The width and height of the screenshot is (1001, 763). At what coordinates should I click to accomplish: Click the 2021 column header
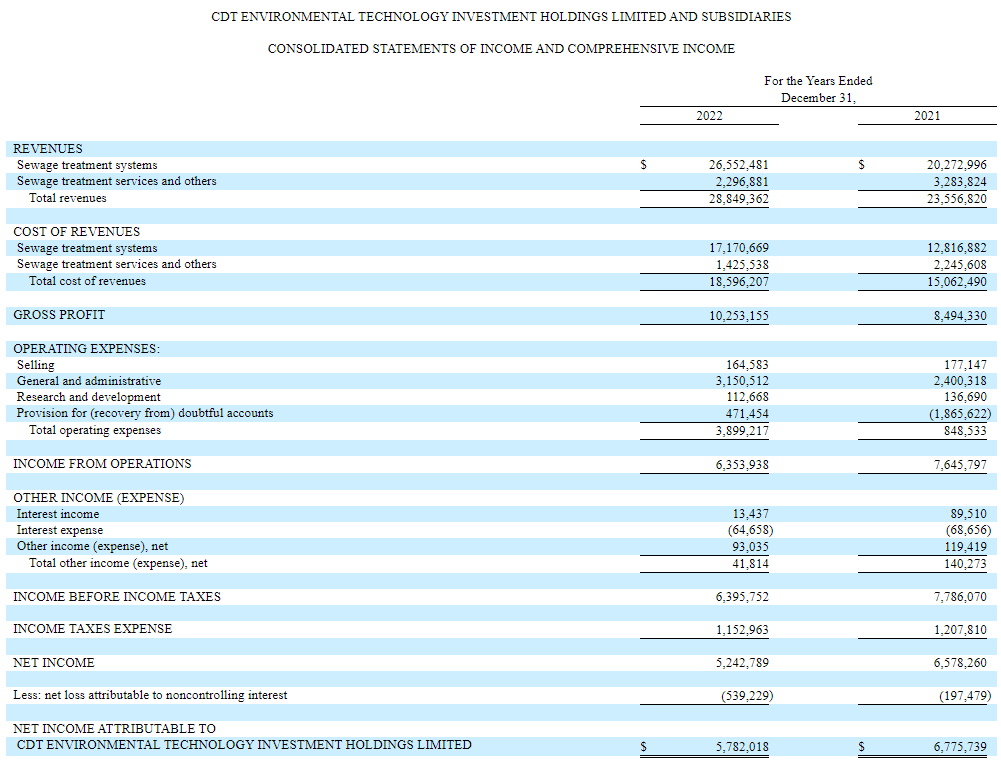coord(926,116)
